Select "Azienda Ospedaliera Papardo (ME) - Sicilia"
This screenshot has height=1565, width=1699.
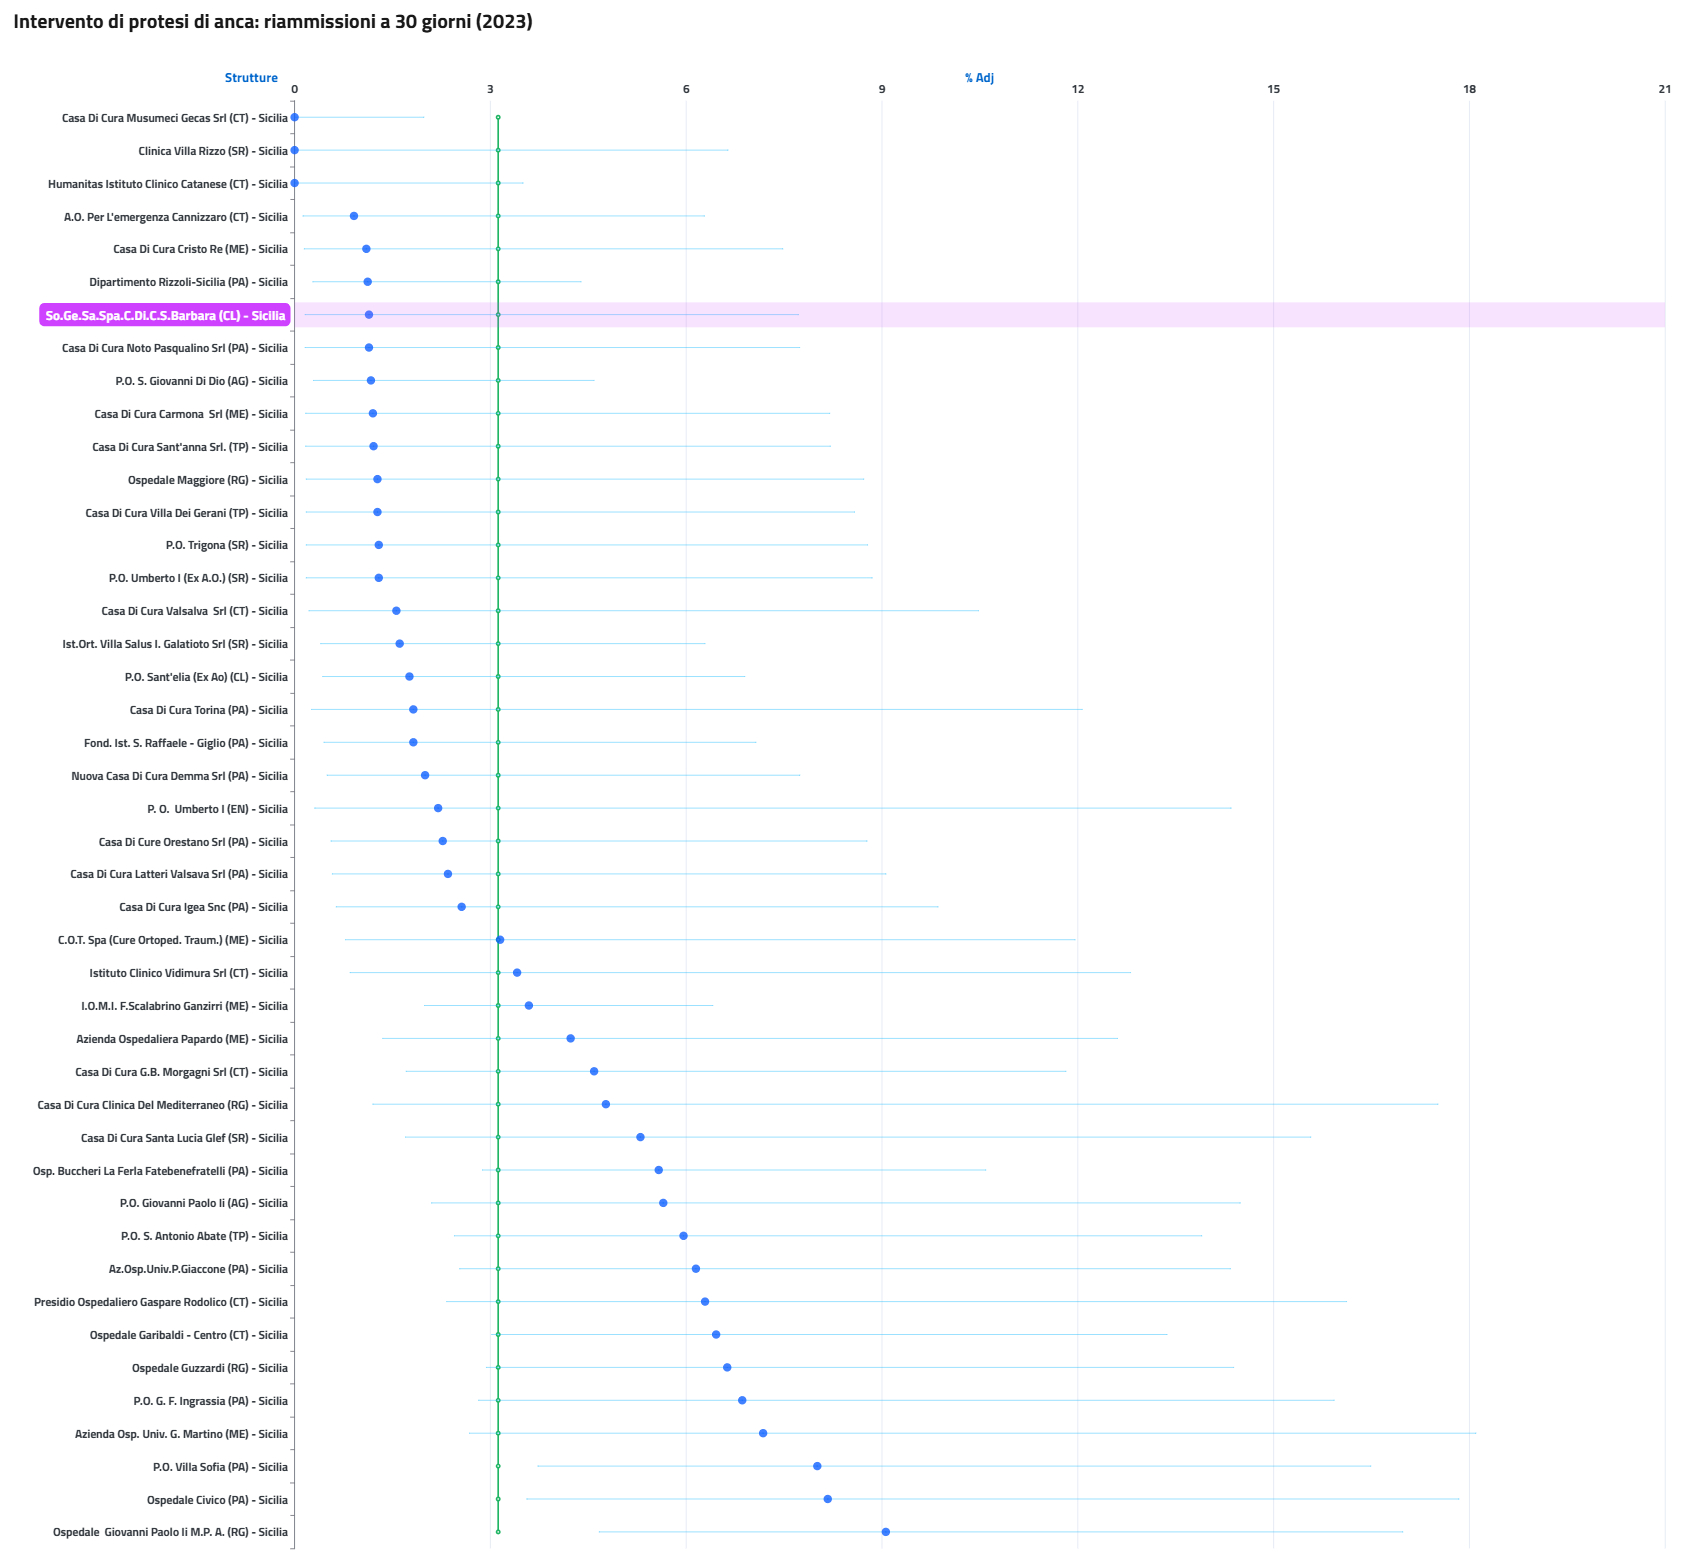point(182,1039)
